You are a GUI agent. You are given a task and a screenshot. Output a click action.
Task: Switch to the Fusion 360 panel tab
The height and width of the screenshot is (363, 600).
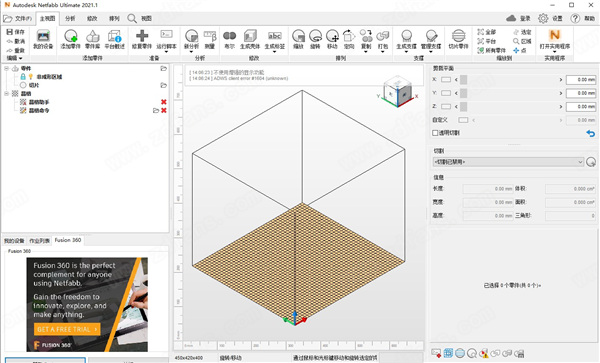point(68,240)
